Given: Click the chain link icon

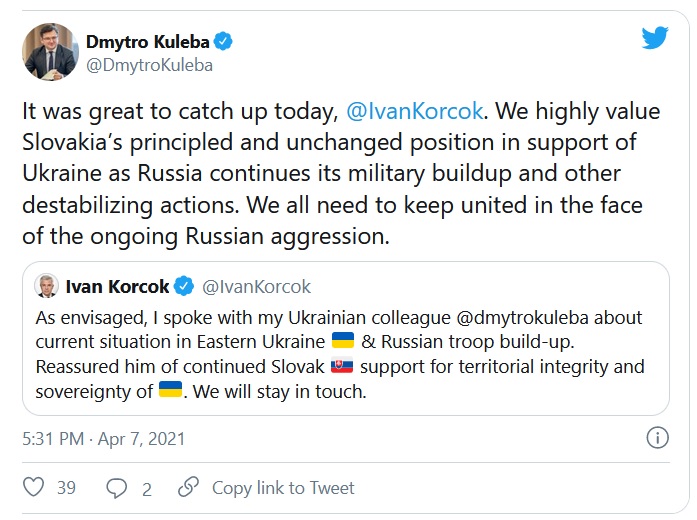Looking at the screenshot, I should coord(187,488).
